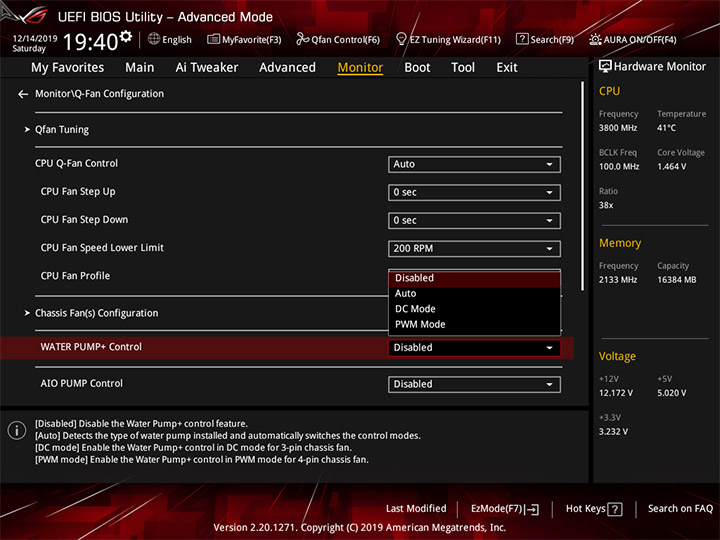Open AIO PUMP Control dropdown
The image size is (720, 540).
(x=474, y=384)
